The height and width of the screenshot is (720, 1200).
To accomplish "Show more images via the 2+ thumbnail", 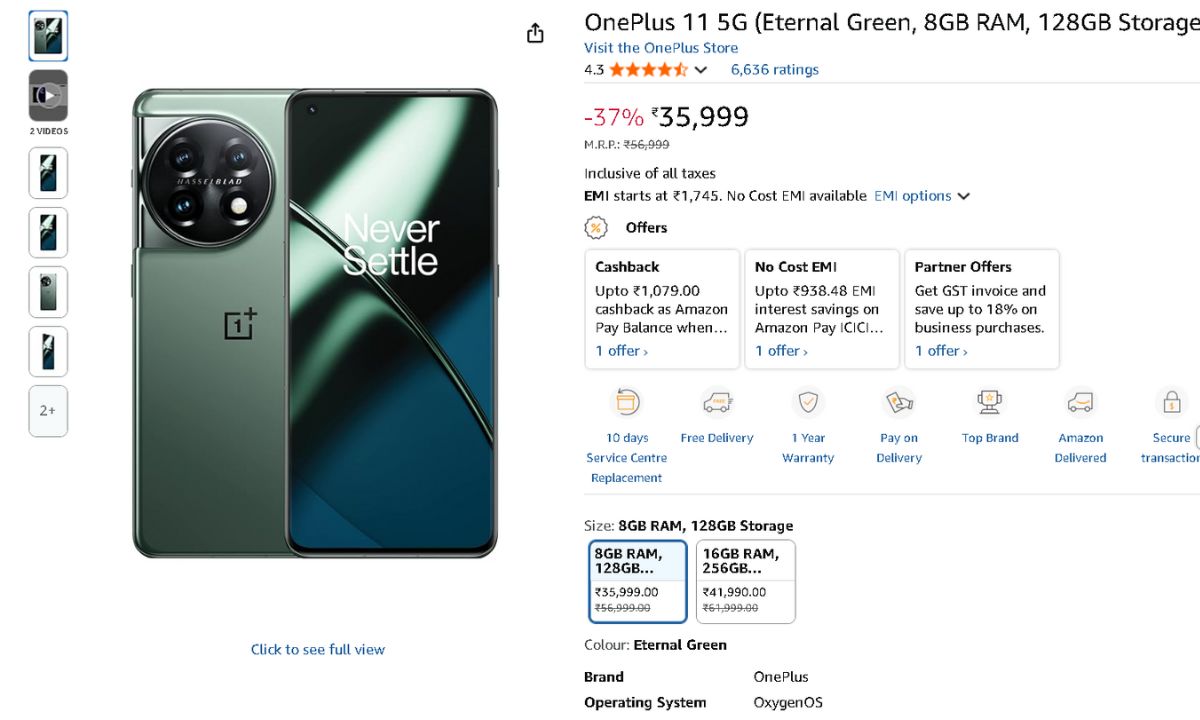I will pyautogui.click(x=48, y=411).
